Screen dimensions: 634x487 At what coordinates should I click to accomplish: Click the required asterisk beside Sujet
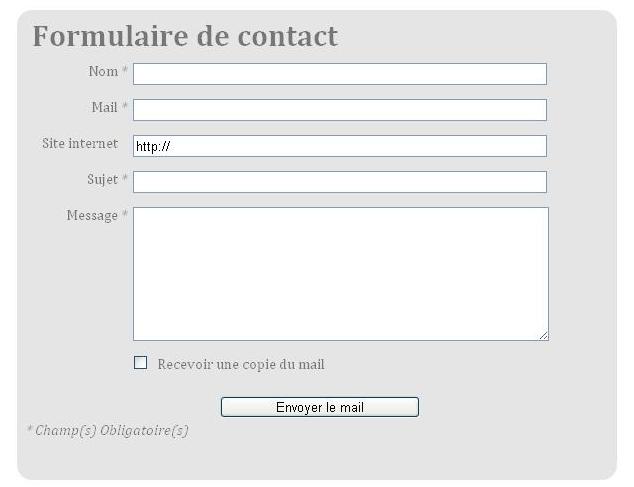coord(125,179)
